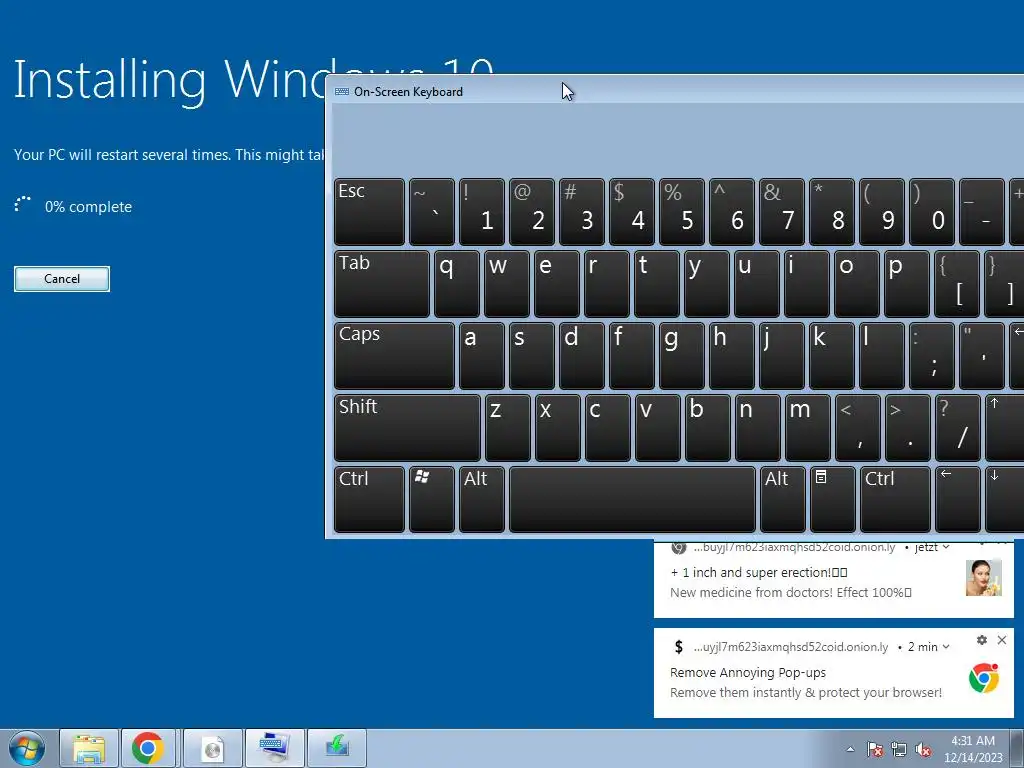Click the number 9 key
Image resolution: width=1024 pixels, height=768 pixels.
click(882, 212)
